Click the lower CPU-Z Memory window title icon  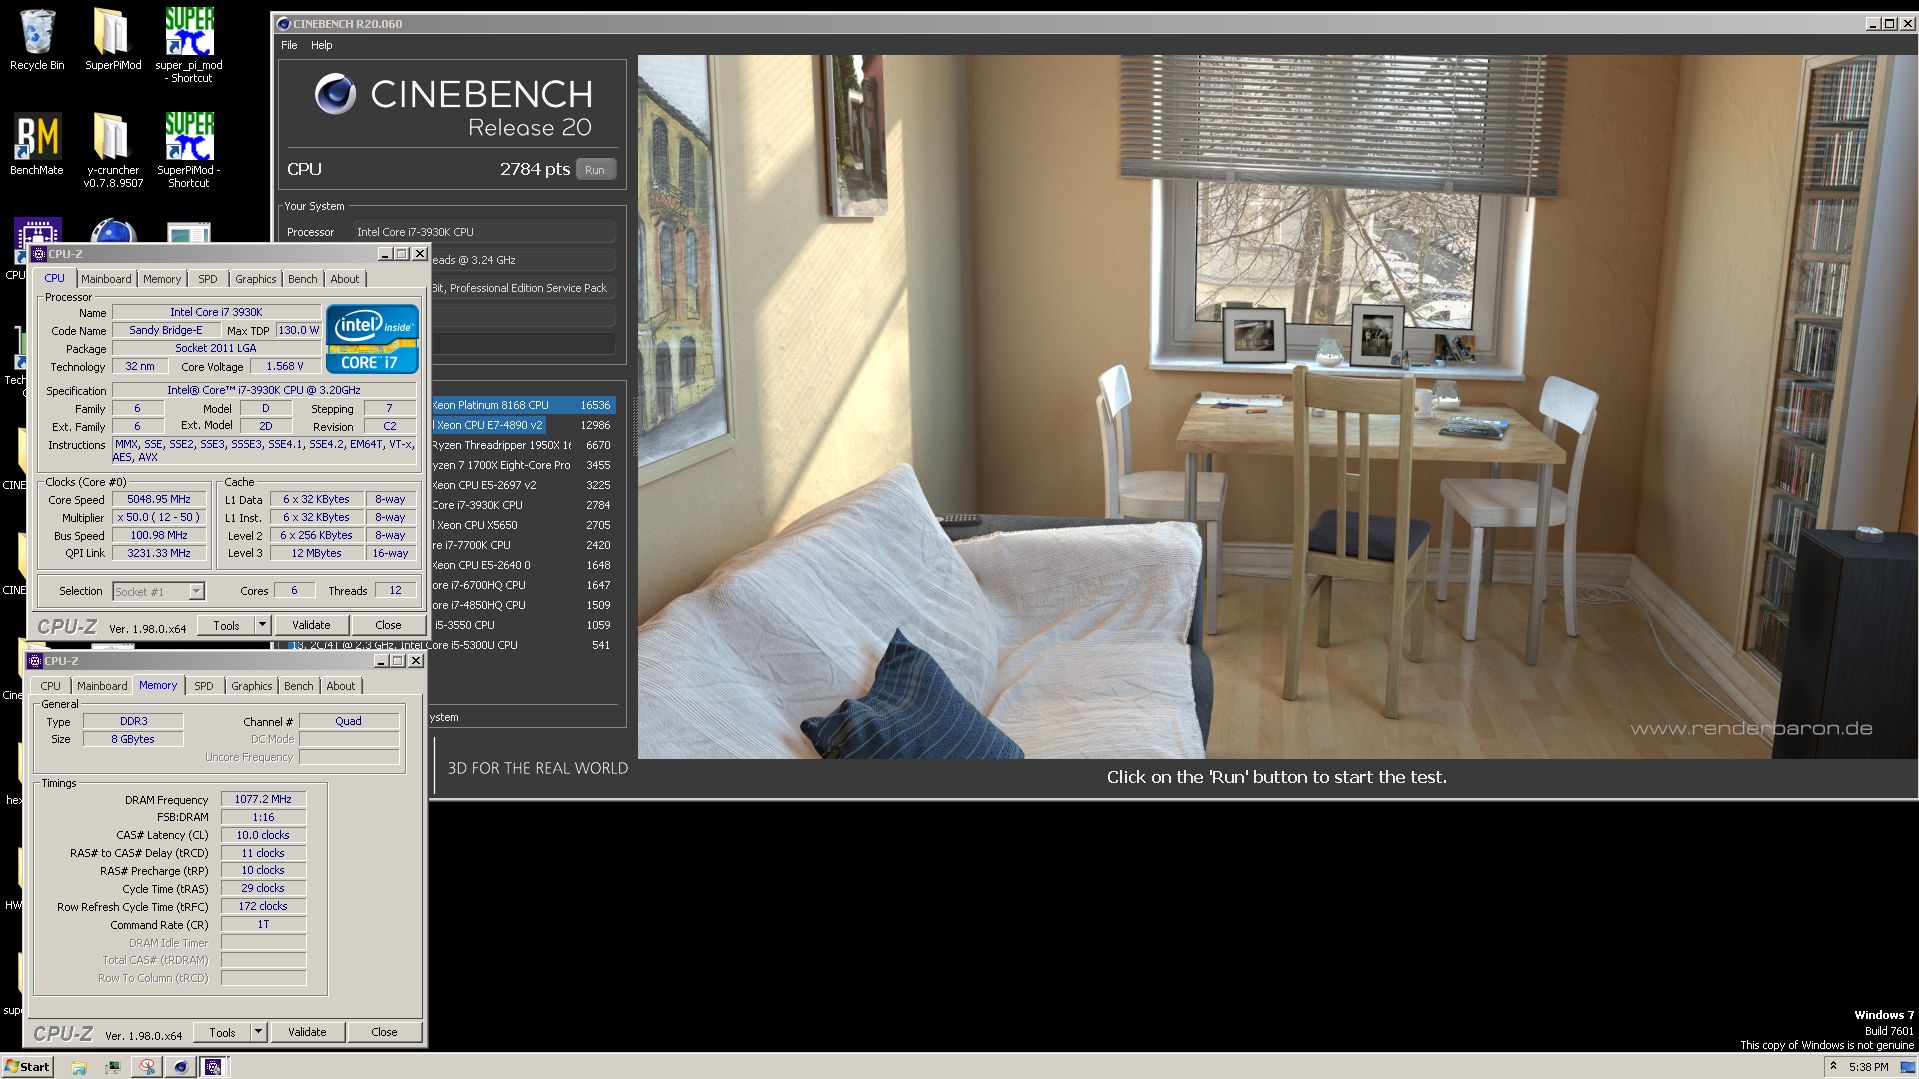[35, 661]
